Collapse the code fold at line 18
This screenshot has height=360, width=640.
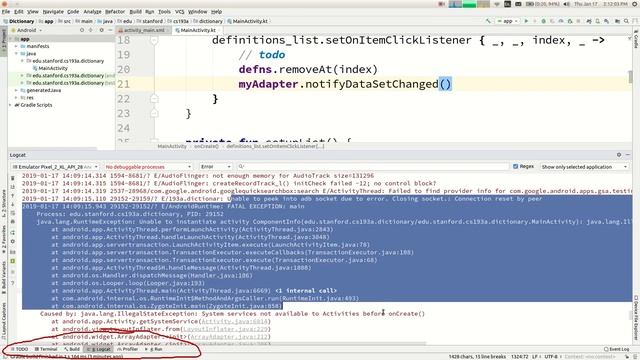(x=154, y=40)
